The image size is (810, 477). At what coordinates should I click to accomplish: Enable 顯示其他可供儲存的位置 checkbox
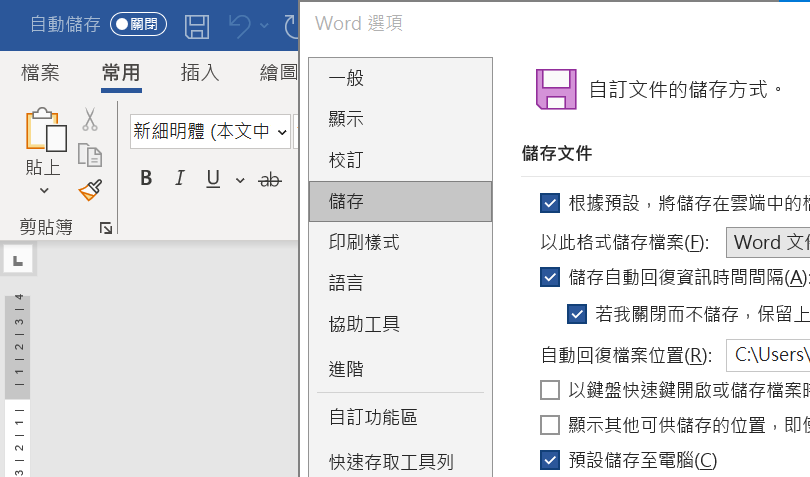(x=550, y=425)
